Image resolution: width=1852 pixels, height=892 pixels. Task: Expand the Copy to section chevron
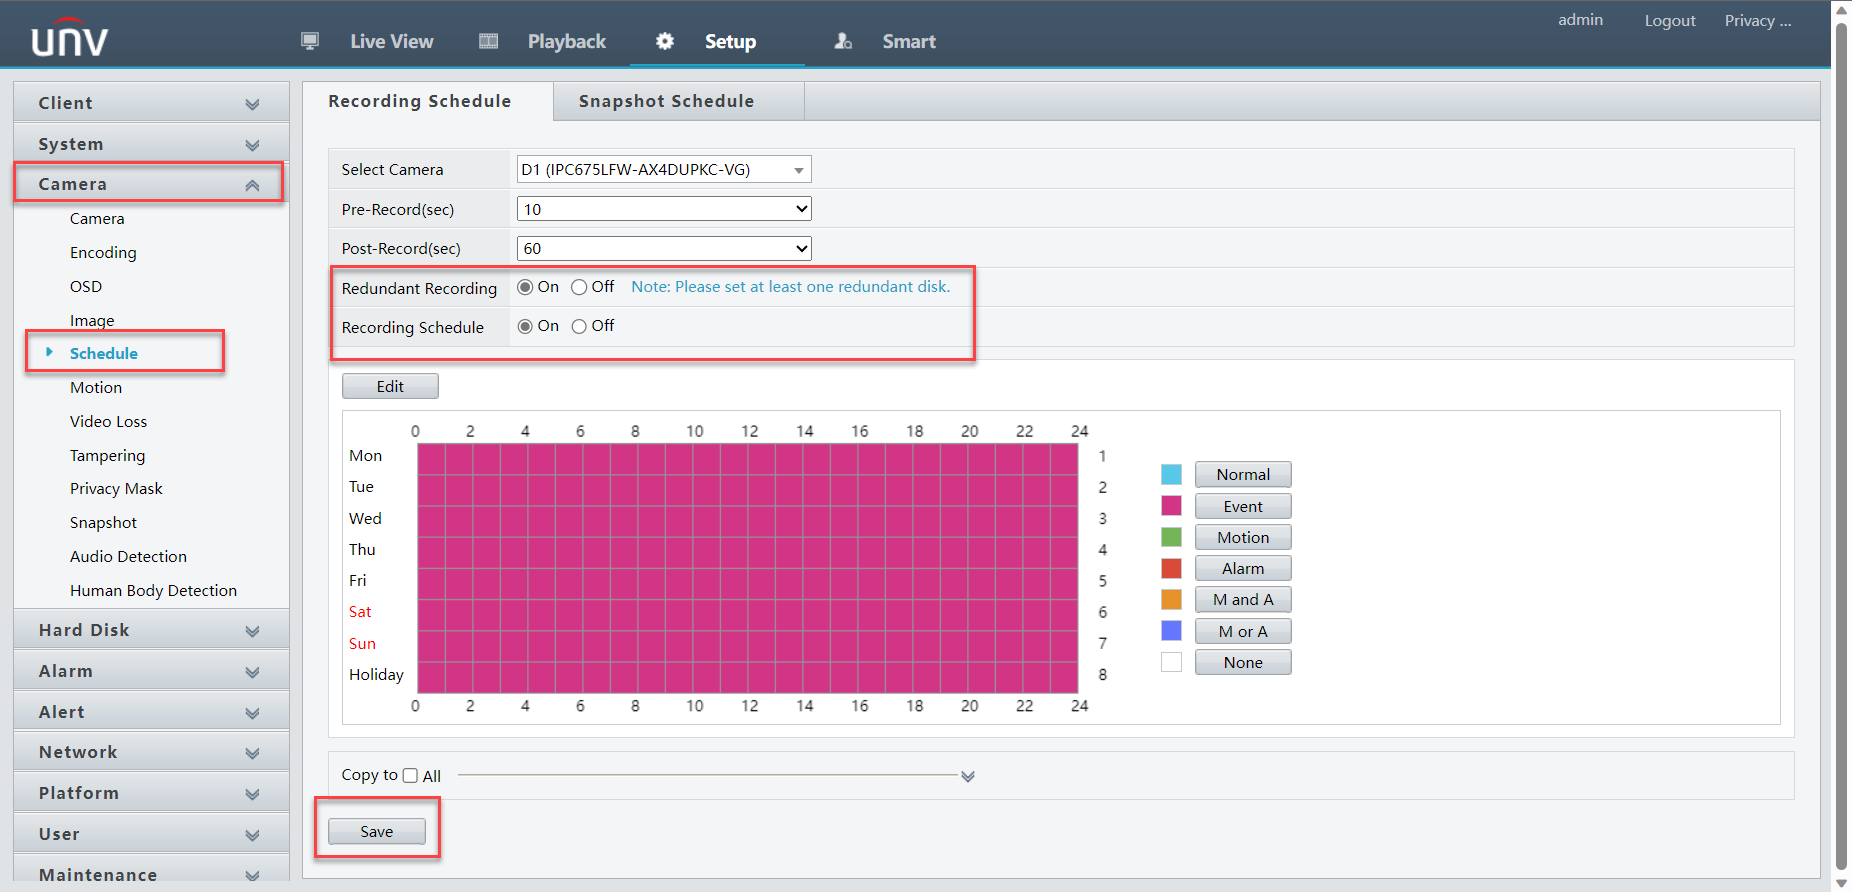point(967,776)
